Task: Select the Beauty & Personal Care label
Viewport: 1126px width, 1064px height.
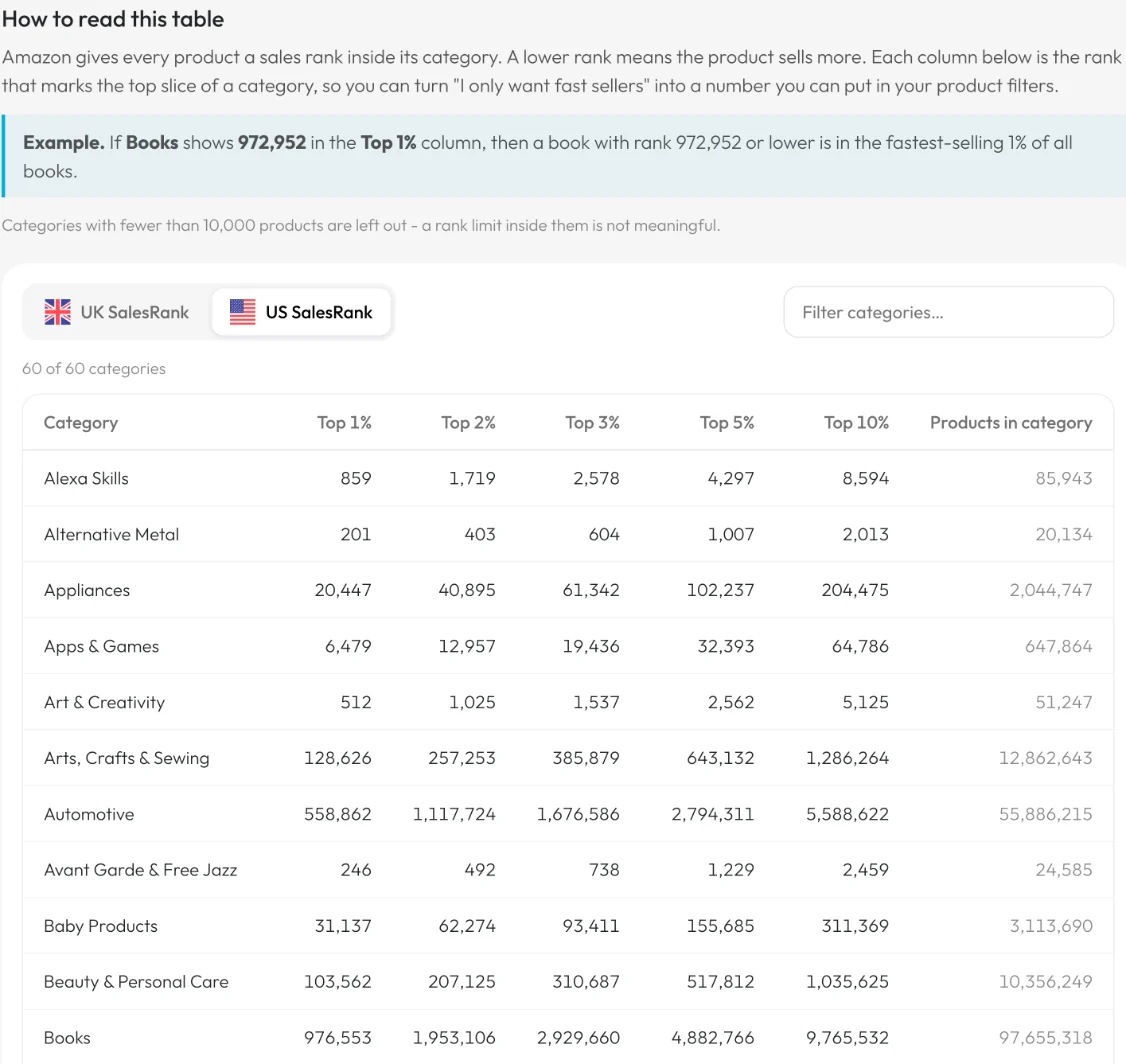Action: click(x=136, y=981)
